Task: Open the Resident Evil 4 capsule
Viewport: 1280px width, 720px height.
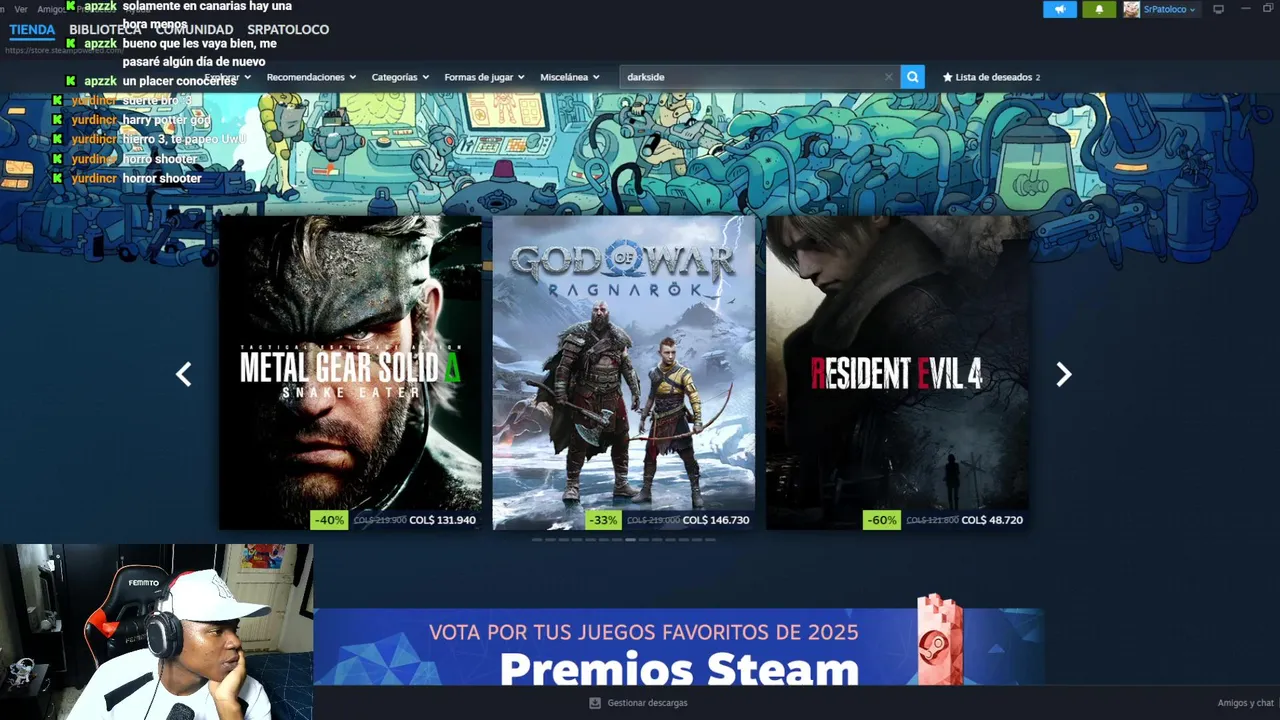Action: click(x=897, y=372)
